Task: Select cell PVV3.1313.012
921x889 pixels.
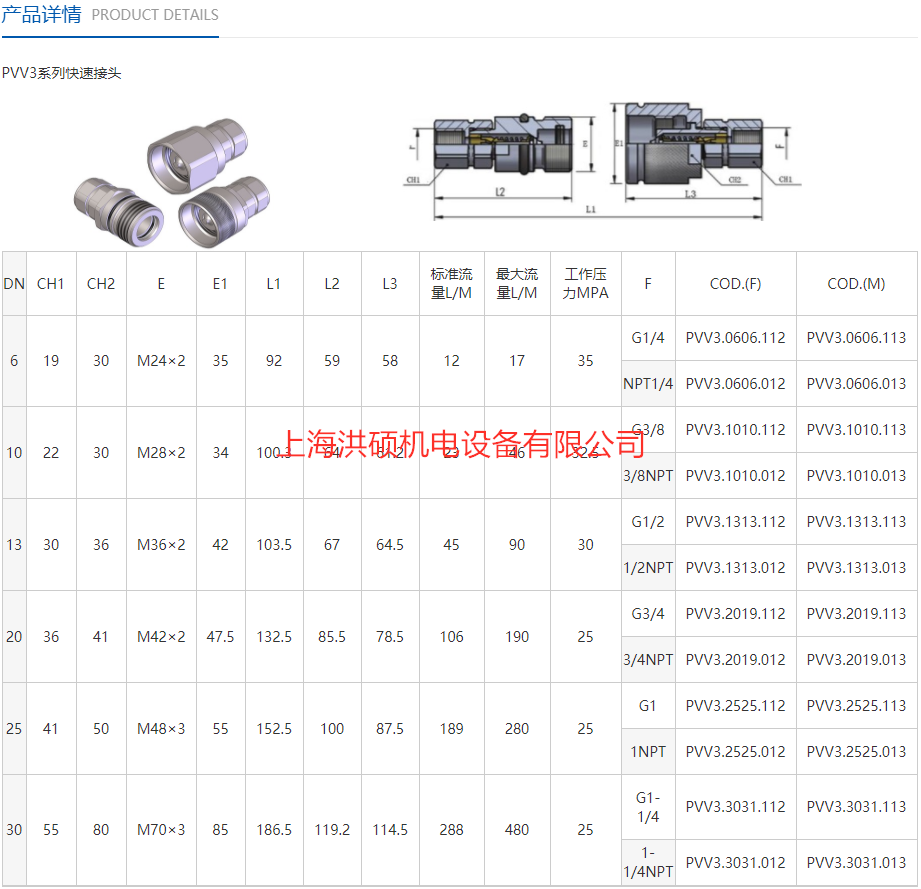Action: [735, 567]
